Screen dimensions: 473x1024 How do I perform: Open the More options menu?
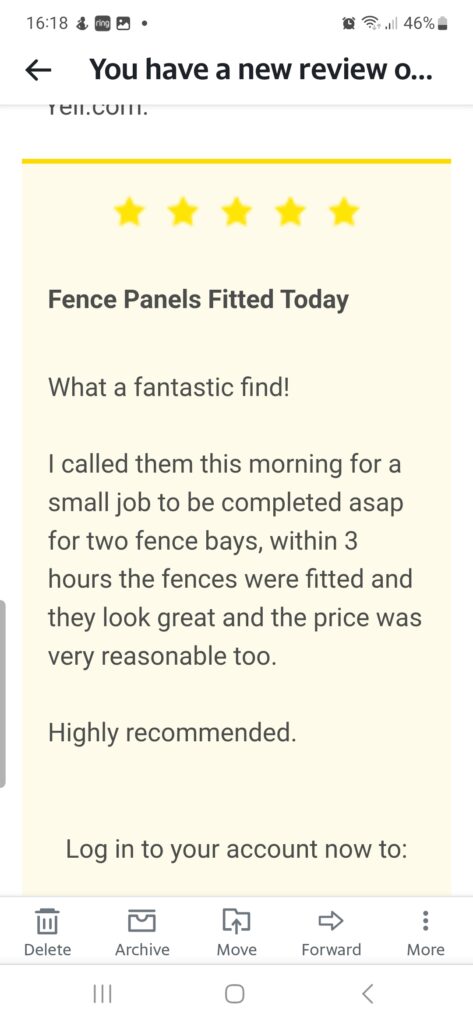tap(425, 933)
